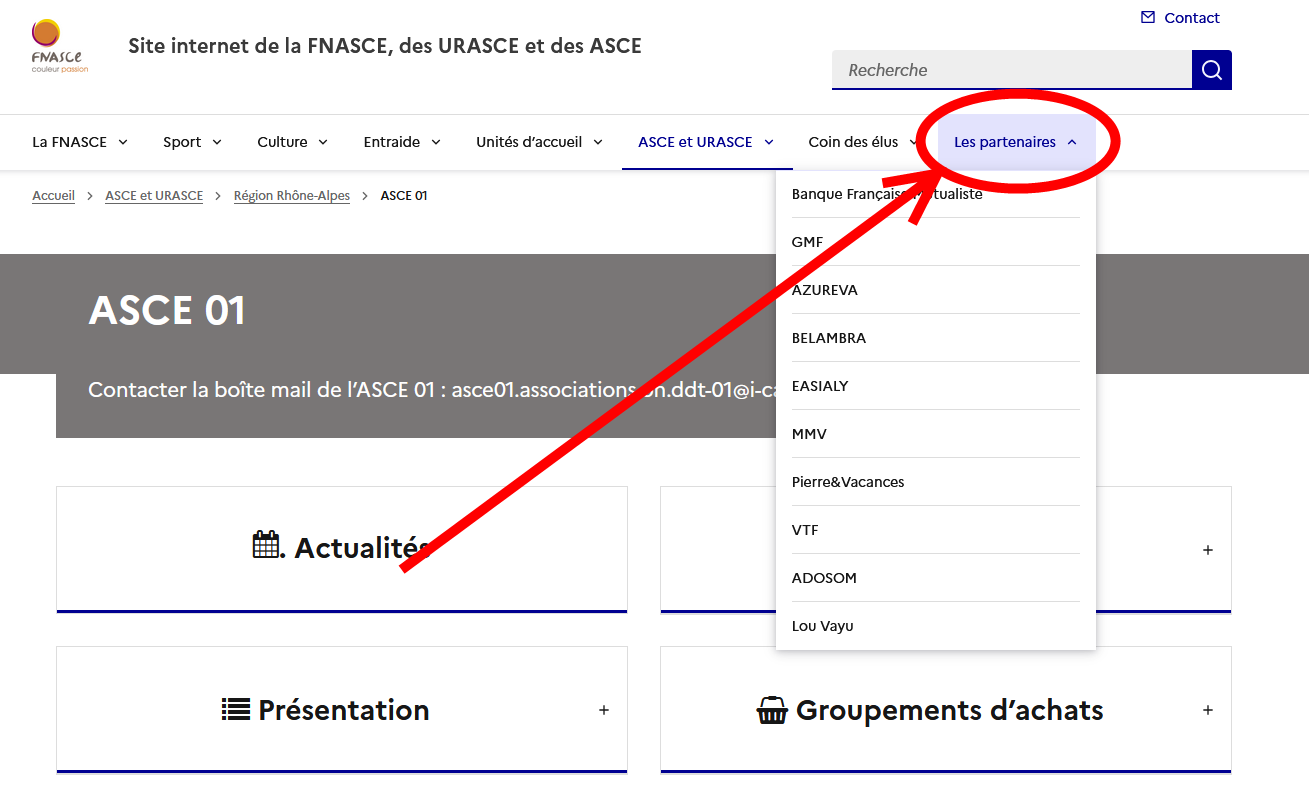Open the Unités d'accueil menu
The width and height of the screenshot is (1309, 787).
540,142
